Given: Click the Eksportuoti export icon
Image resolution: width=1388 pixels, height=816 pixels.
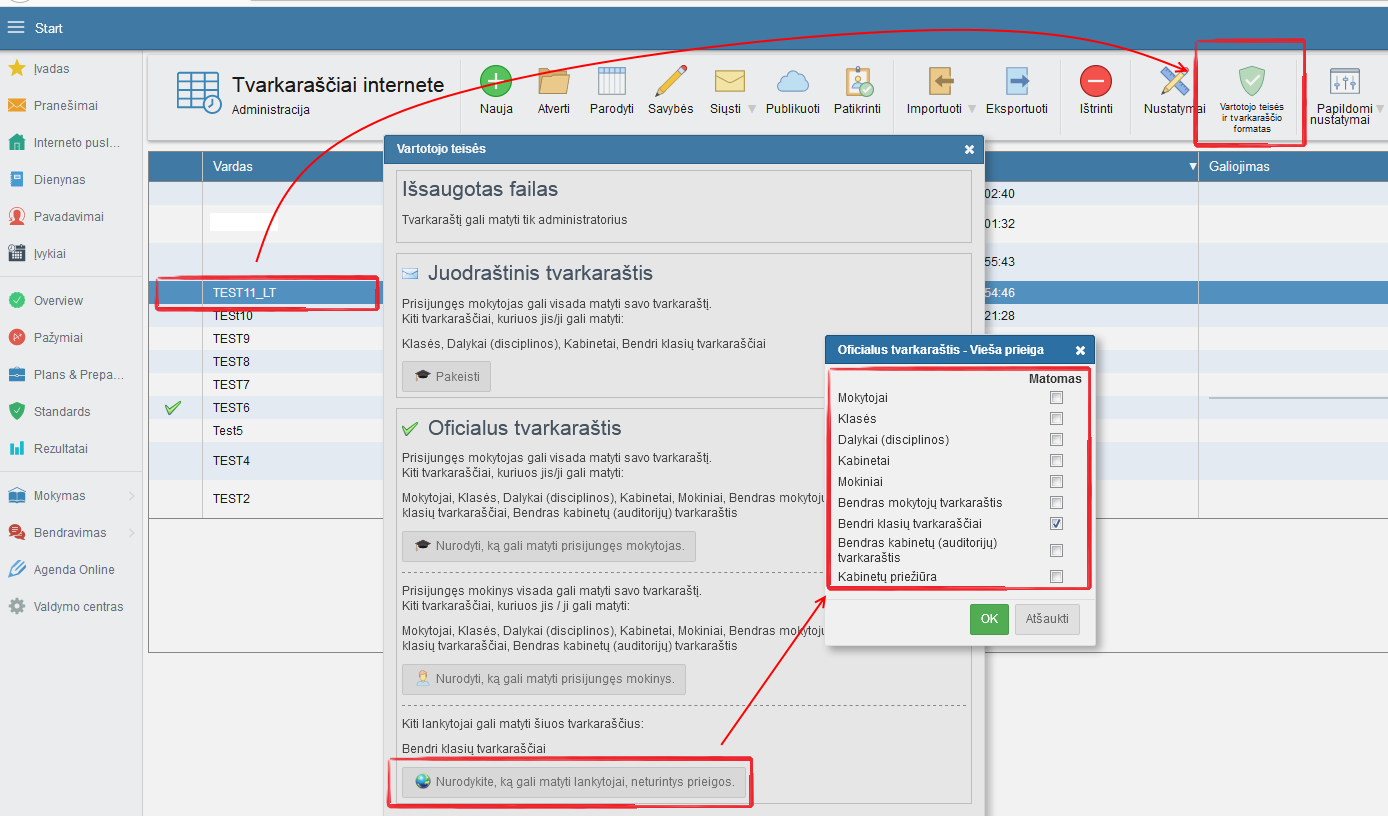Looking at the screenshot, I should (x=1017, y=82).
